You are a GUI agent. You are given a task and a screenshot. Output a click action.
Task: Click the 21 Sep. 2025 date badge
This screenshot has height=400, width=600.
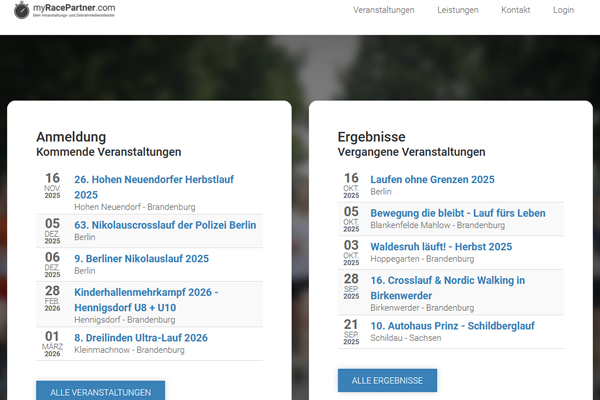[x=351, y=332]
